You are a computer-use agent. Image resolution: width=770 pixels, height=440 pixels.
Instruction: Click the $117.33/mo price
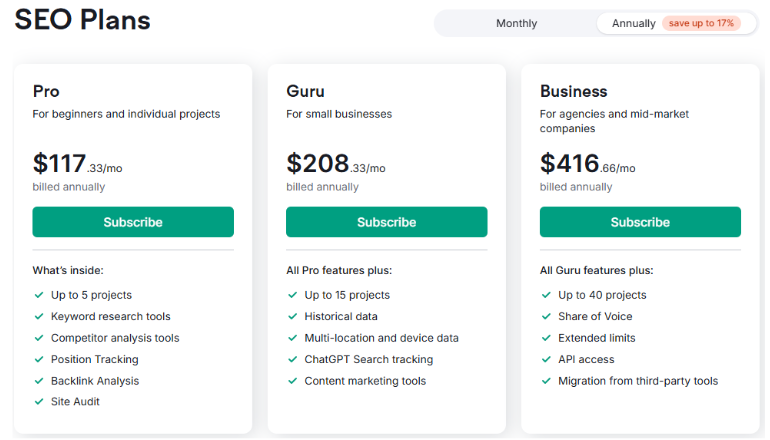[x=78, y=164]
